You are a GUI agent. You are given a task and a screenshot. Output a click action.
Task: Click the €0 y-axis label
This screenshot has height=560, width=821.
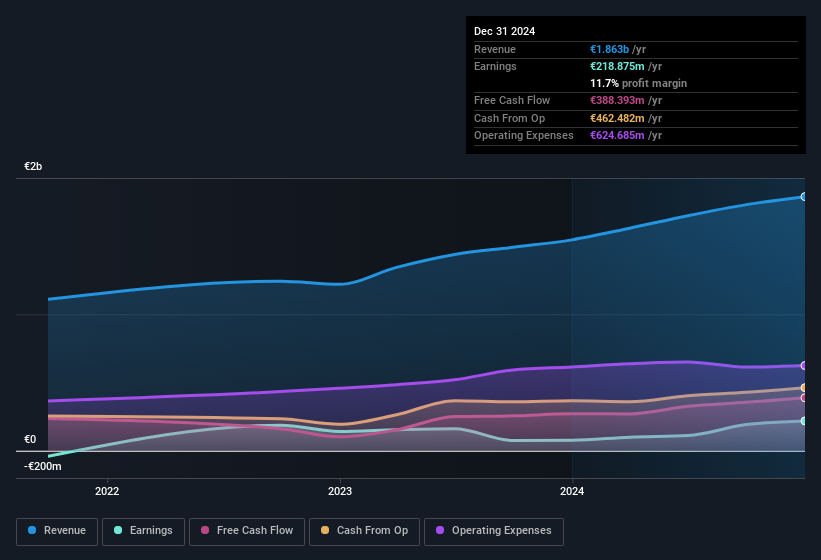coord(30,439)
